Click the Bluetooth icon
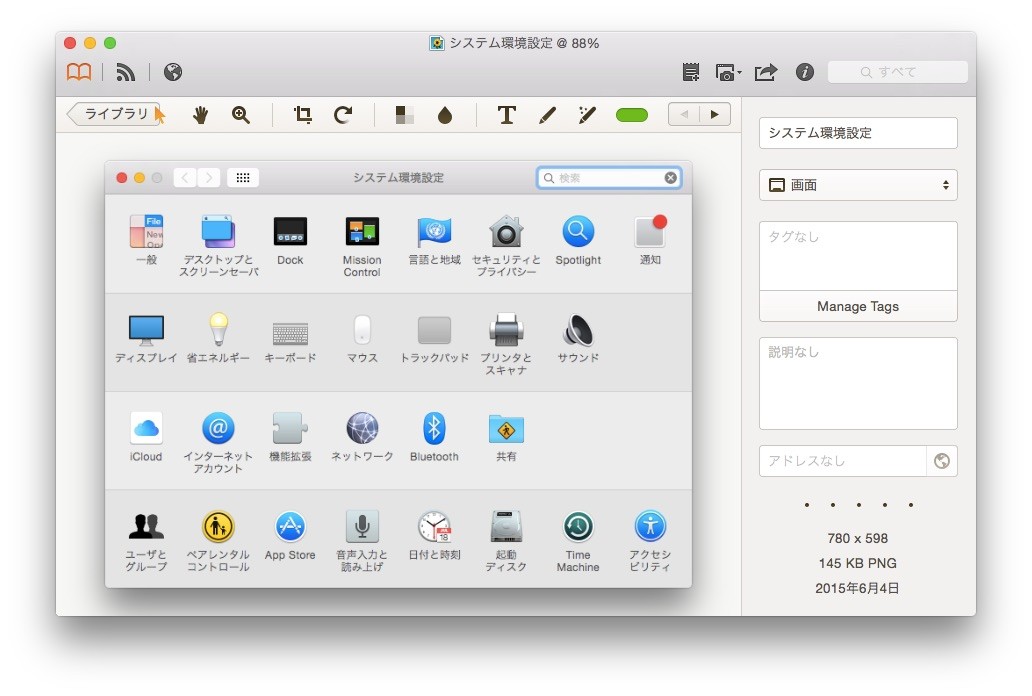Viewport: 1032px width, 696px height. point(434,429)
